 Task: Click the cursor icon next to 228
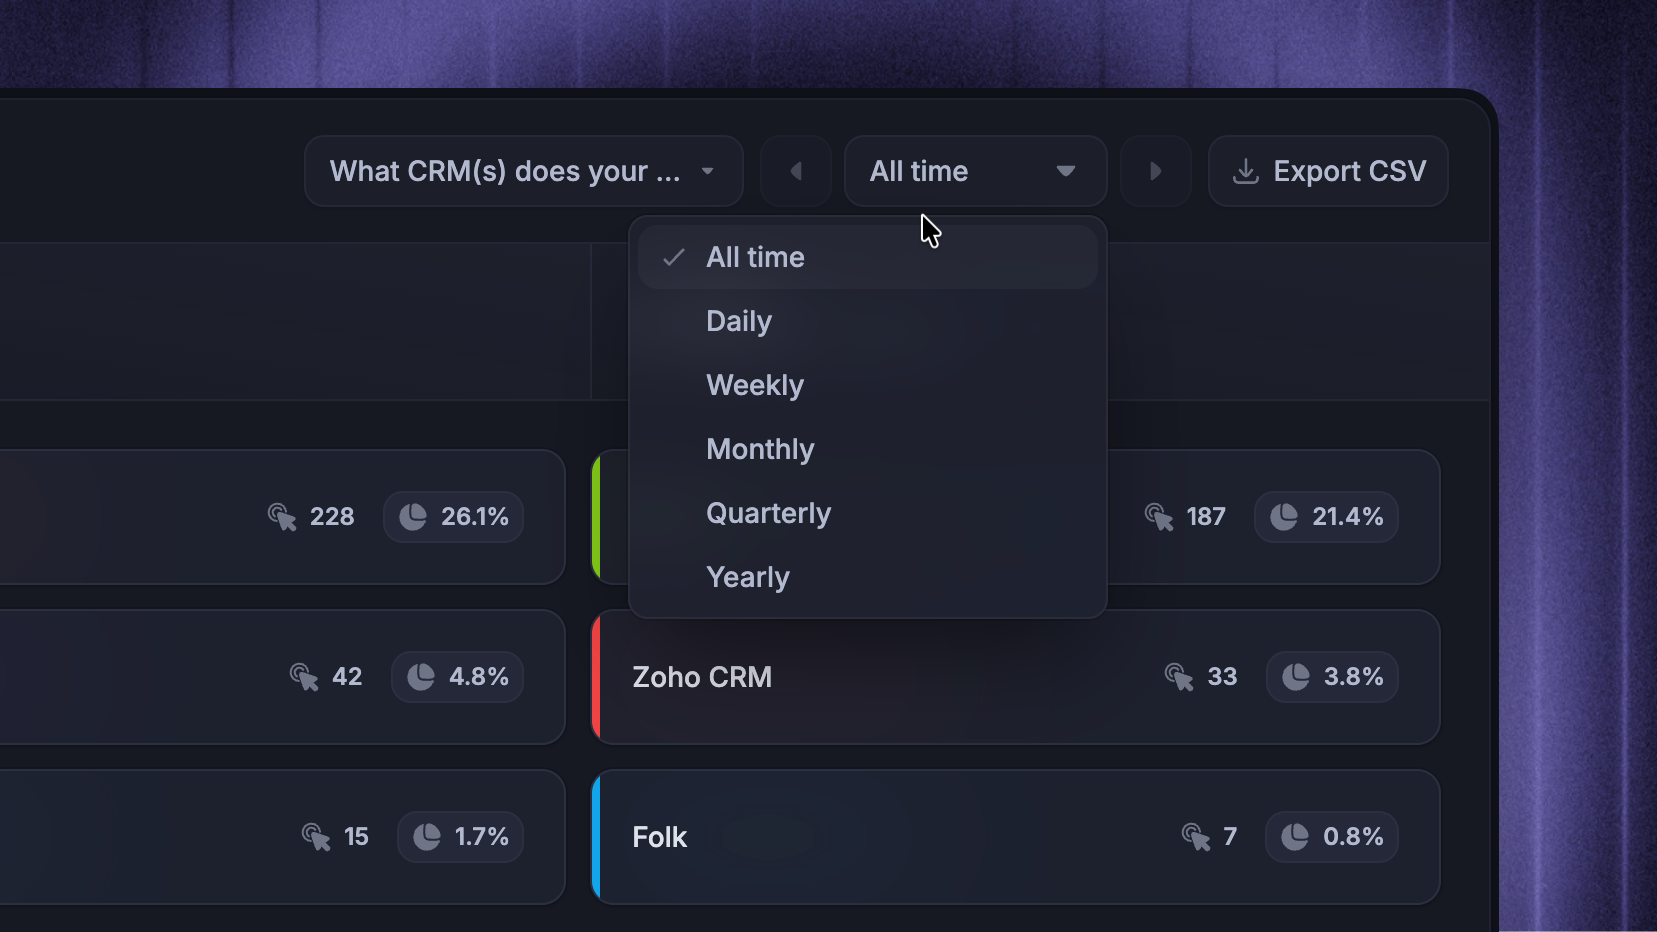282,517
